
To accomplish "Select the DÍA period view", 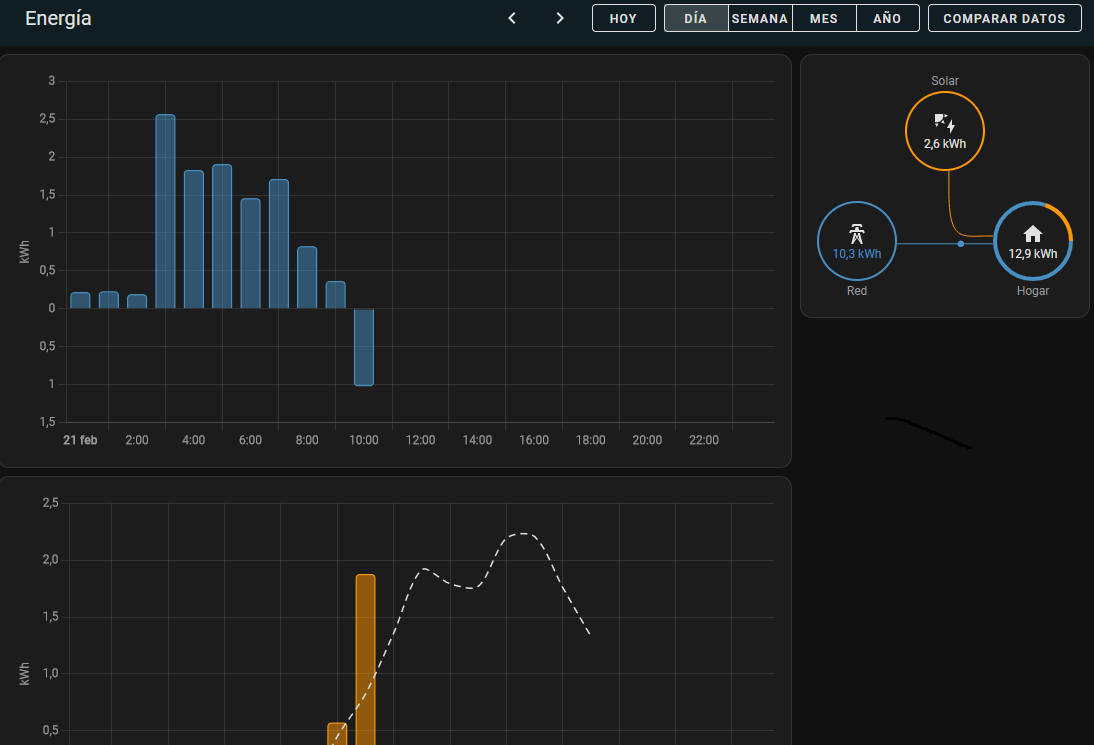I will pos(696,18).
